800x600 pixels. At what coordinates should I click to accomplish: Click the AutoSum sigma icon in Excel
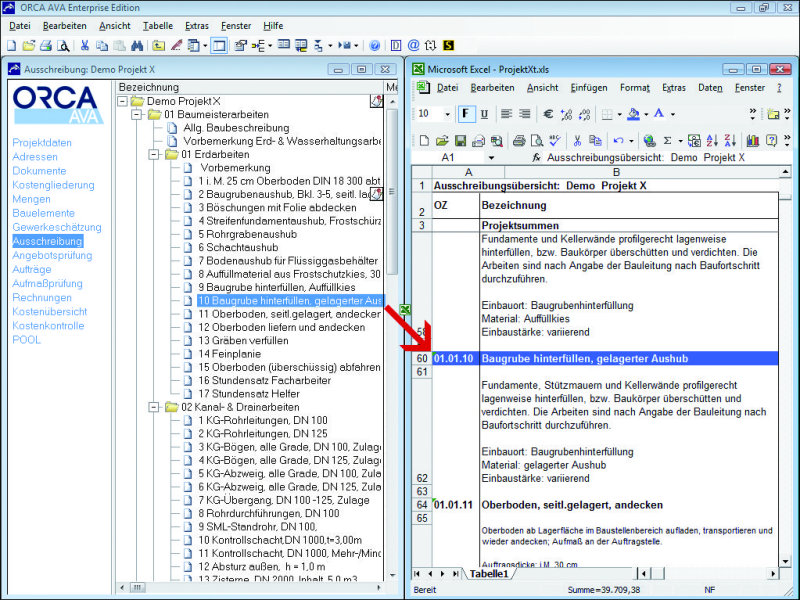pos(667,141)
